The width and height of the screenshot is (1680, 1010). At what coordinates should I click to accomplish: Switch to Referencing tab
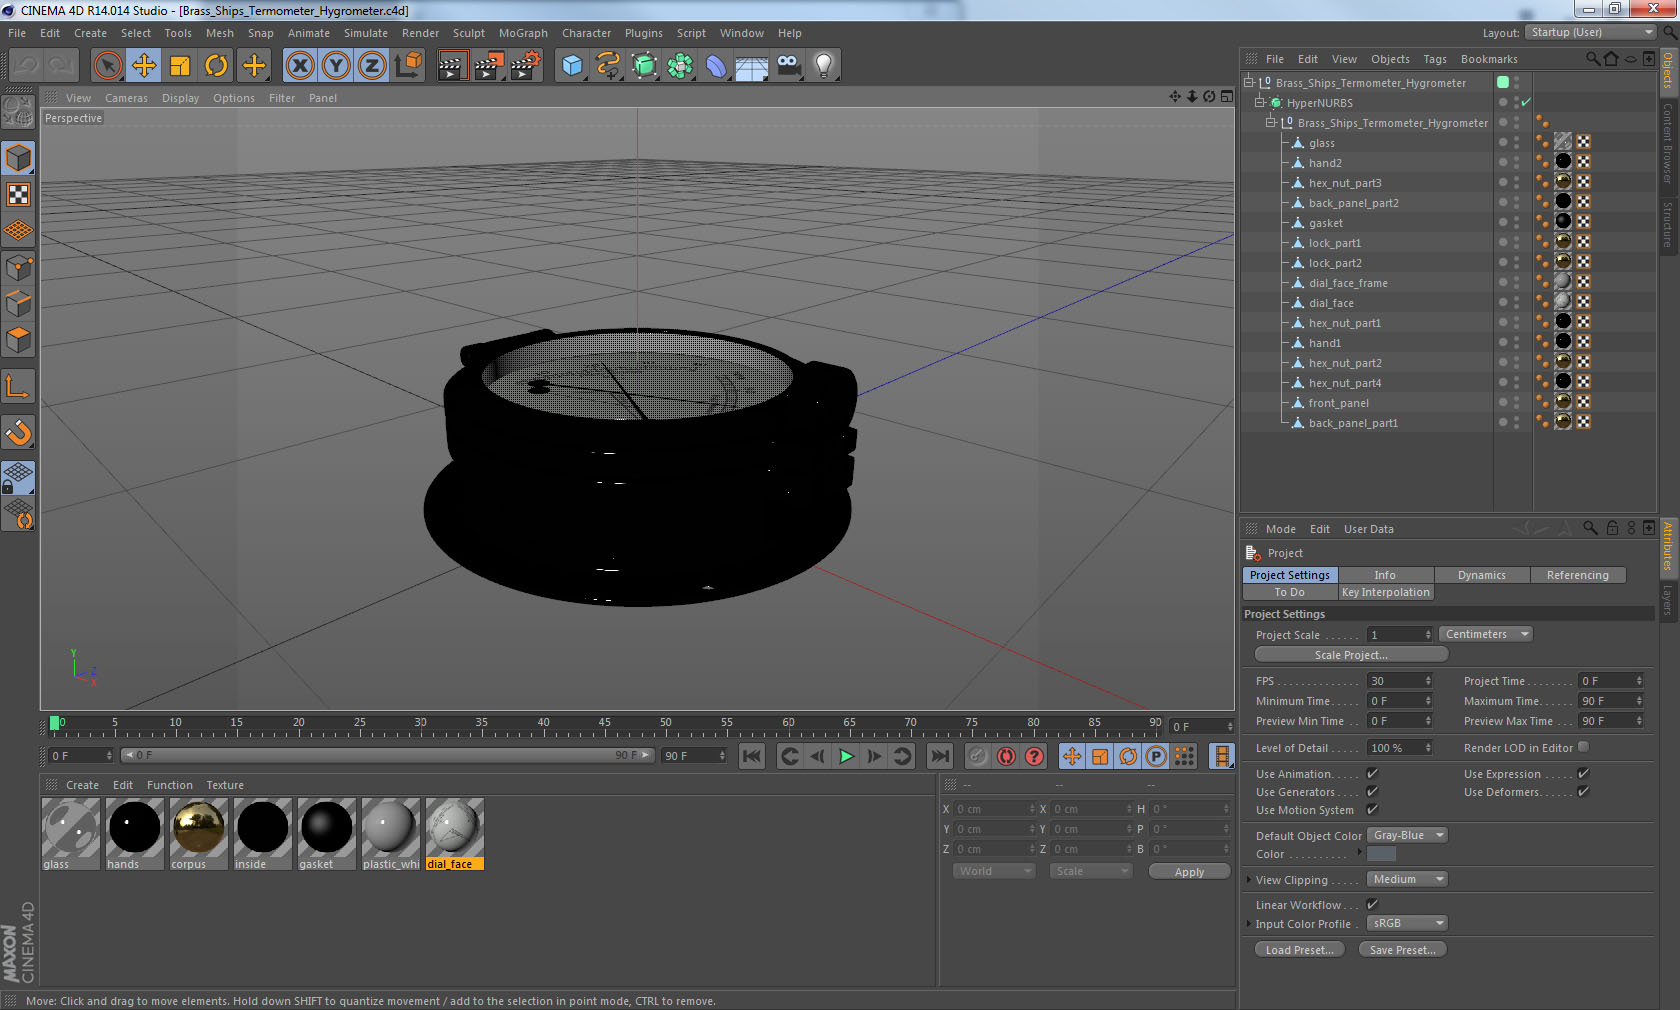1577,575
